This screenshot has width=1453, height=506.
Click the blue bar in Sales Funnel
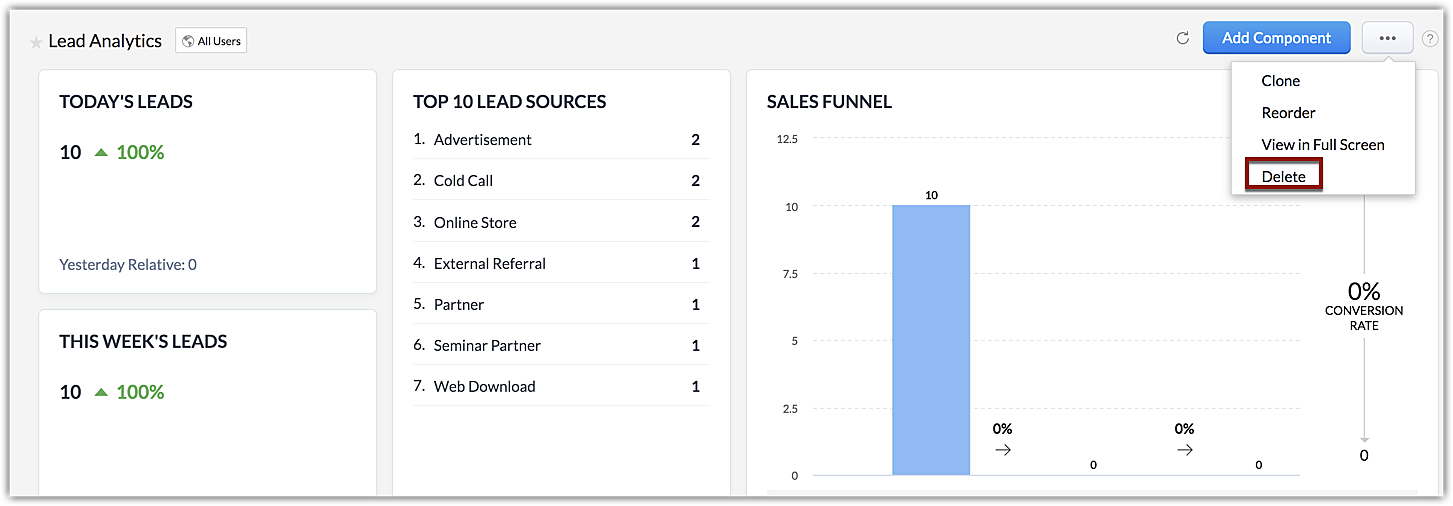click(x=930, y=340)
